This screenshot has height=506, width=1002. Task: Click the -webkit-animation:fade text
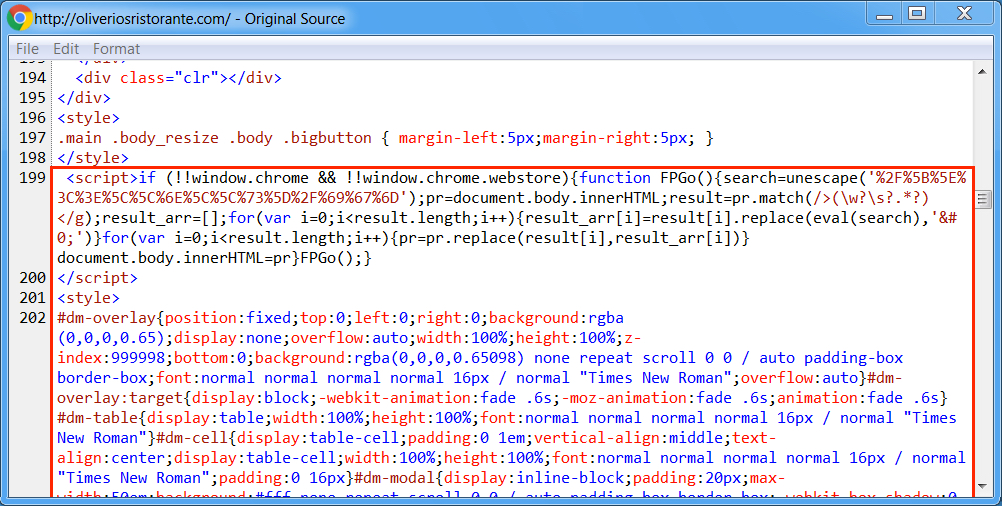click(x=417, y=398)
